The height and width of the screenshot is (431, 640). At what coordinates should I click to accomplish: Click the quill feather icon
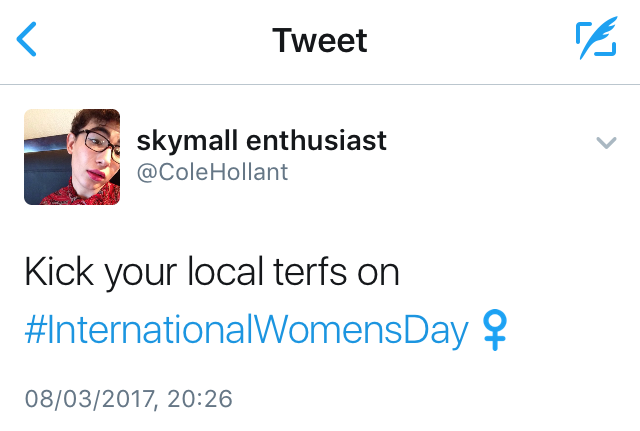596,40
